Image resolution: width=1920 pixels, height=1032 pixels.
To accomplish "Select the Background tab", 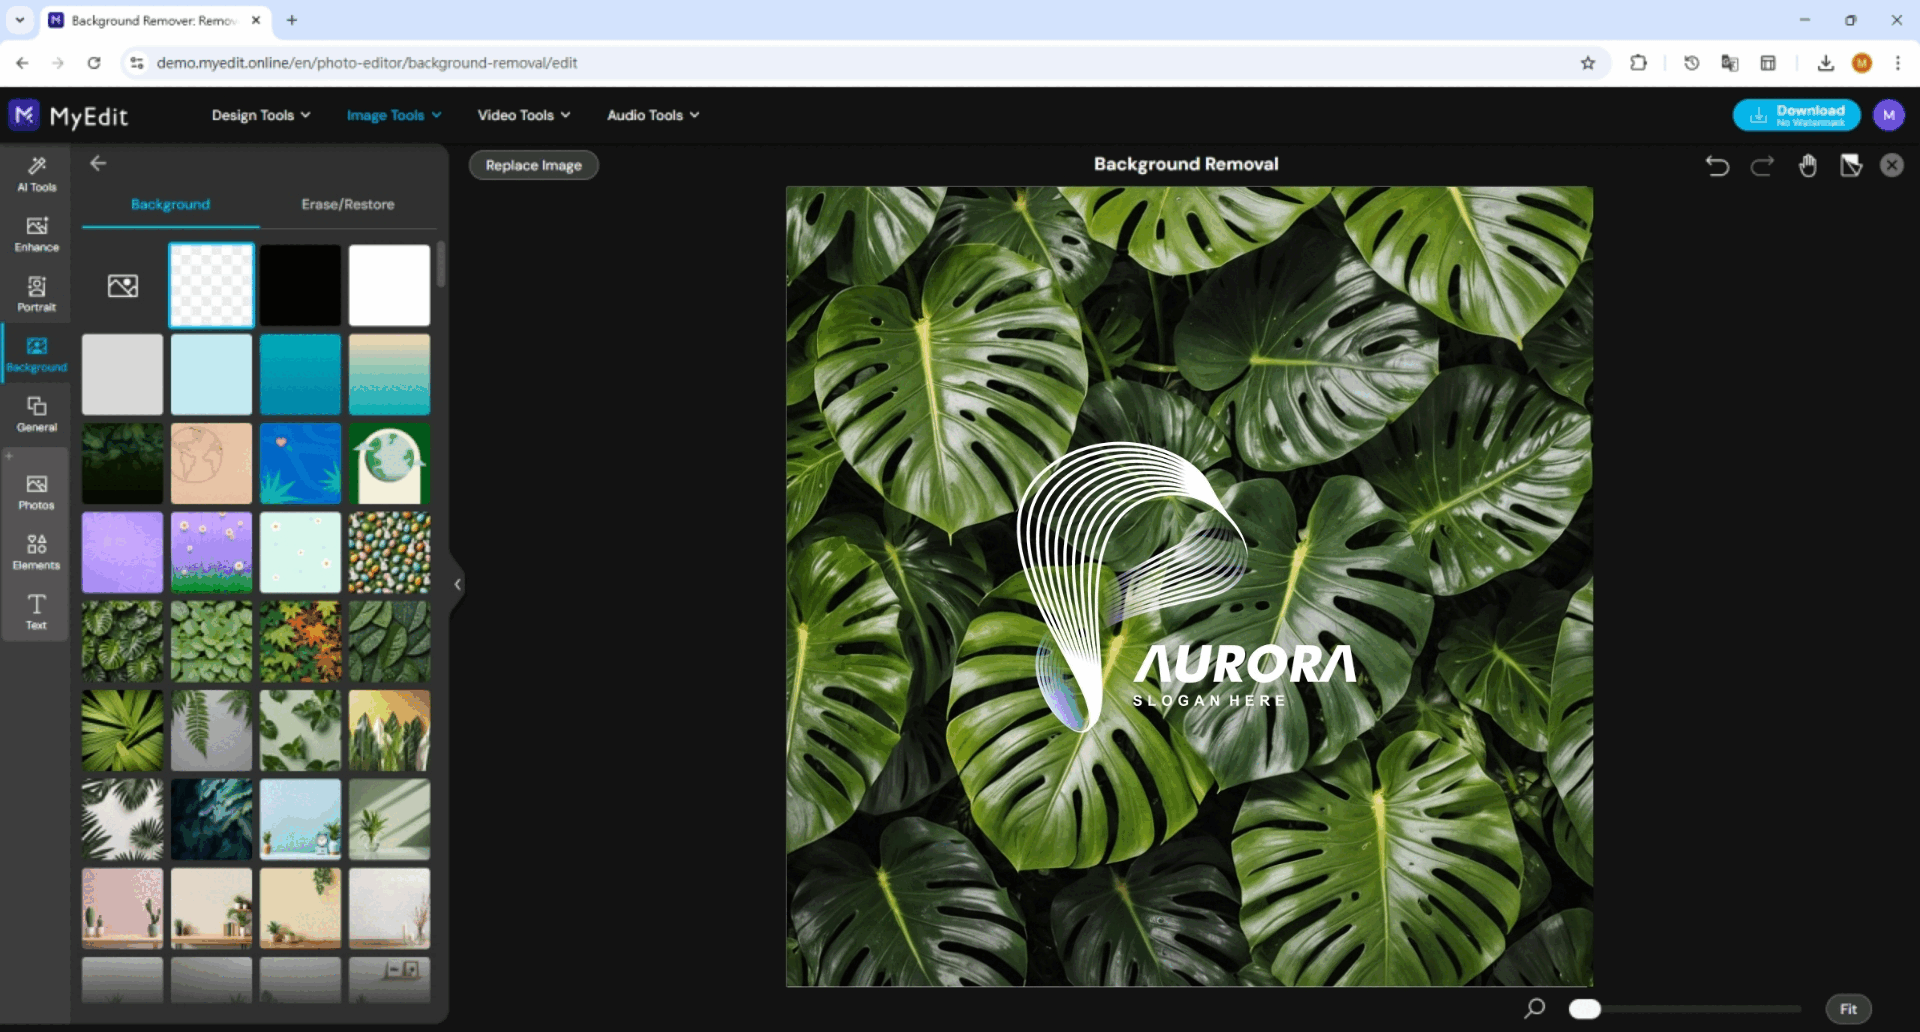I will 171,204.
